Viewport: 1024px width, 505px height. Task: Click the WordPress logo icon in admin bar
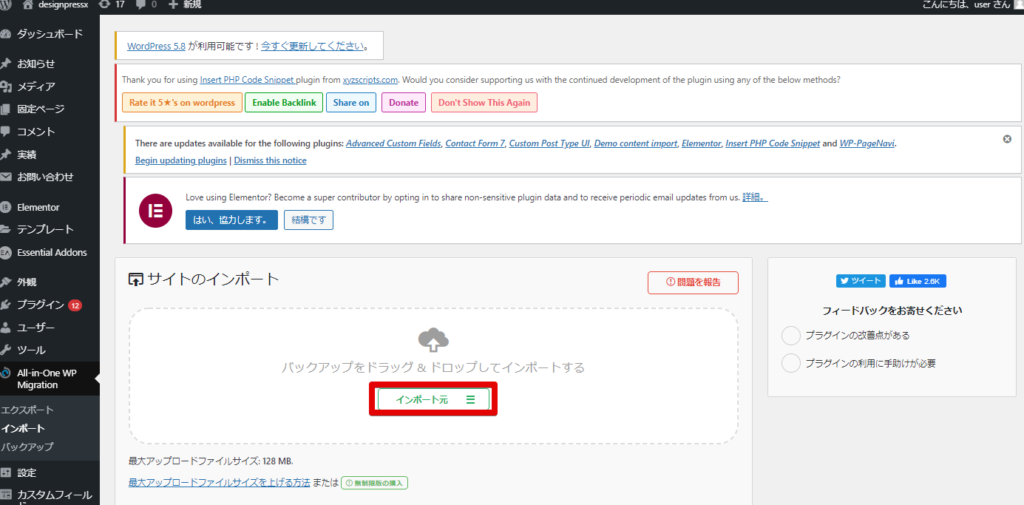[x=6, y=5]
